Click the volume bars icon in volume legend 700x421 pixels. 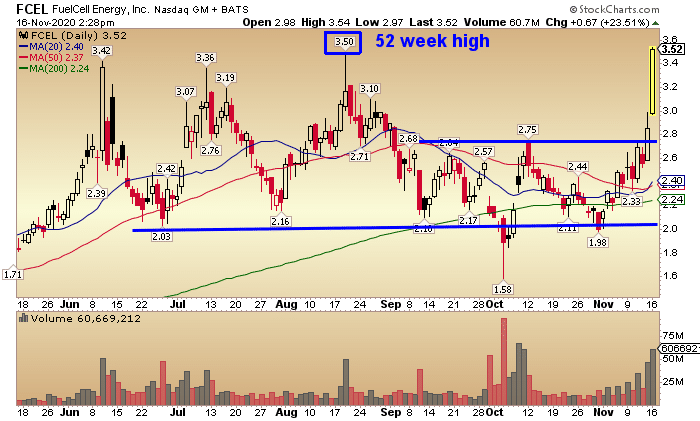[23, 318]
